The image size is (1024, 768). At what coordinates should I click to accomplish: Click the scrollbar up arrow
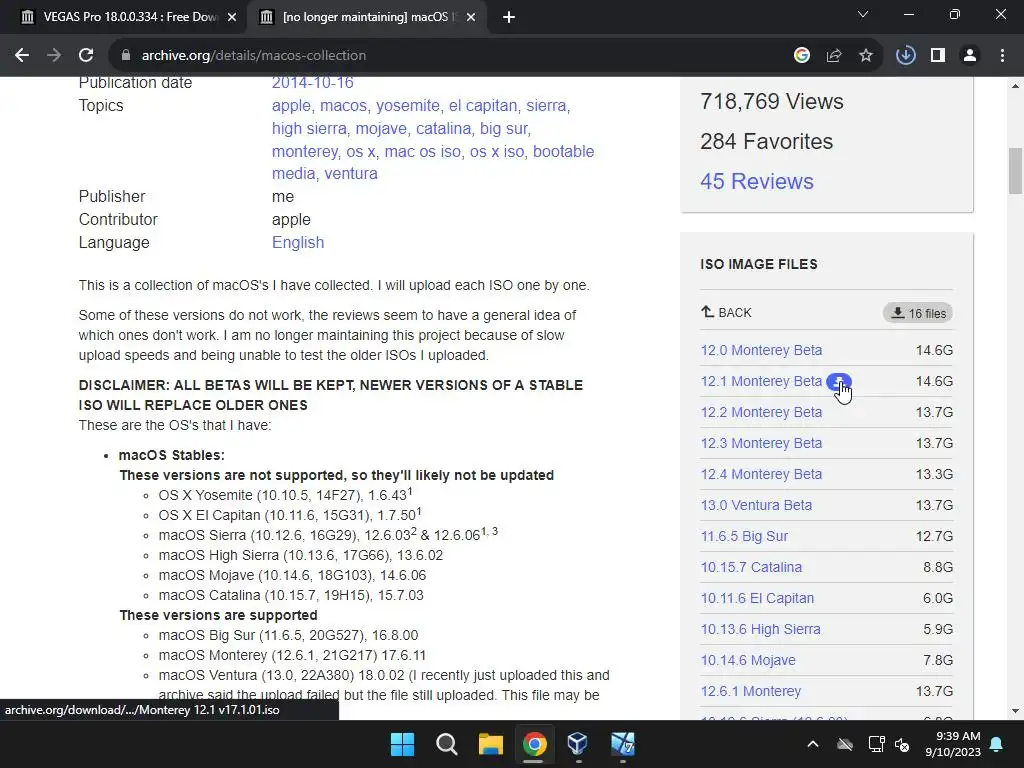tap(1015, 86)
